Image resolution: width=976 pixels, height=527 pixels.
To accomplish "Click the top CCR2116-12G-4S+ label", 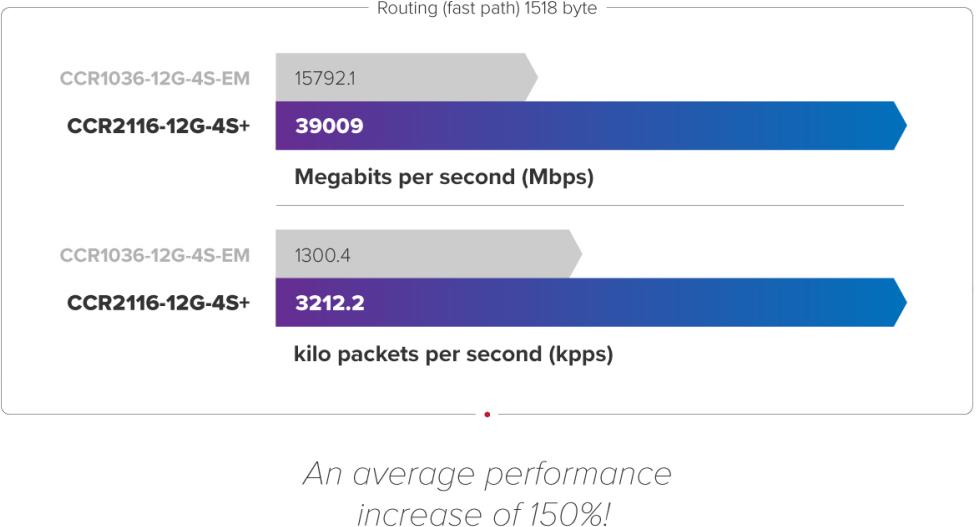I will (158, 126).
